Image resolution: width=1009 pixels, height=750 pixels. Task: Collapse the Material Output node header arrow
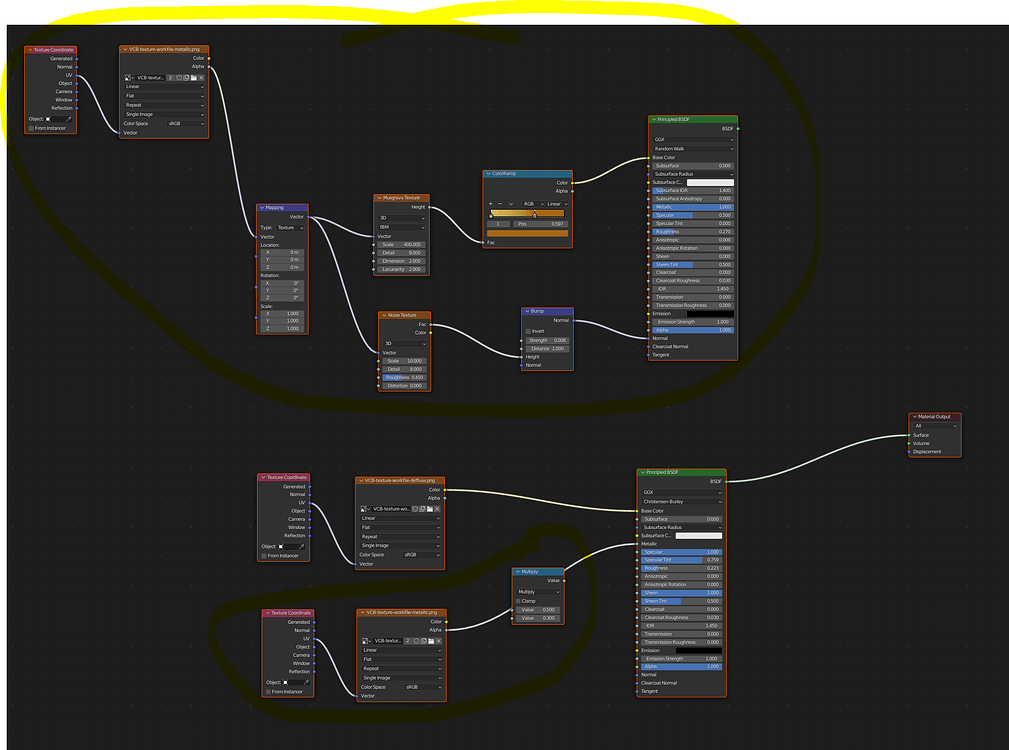914,417
